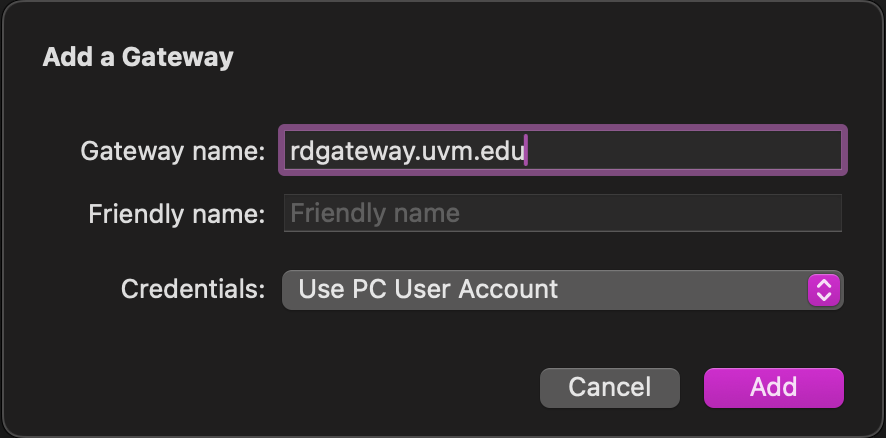
Task: Click the 'Gateway name:' label
Action: point(172,151)
